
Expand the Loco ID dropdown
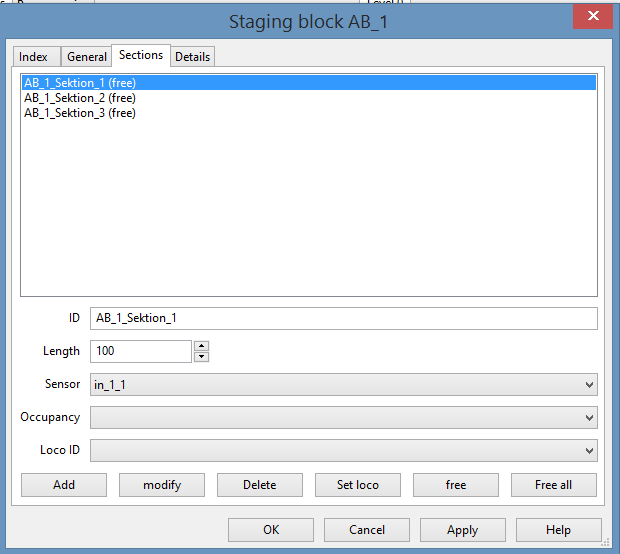point(343,450)
